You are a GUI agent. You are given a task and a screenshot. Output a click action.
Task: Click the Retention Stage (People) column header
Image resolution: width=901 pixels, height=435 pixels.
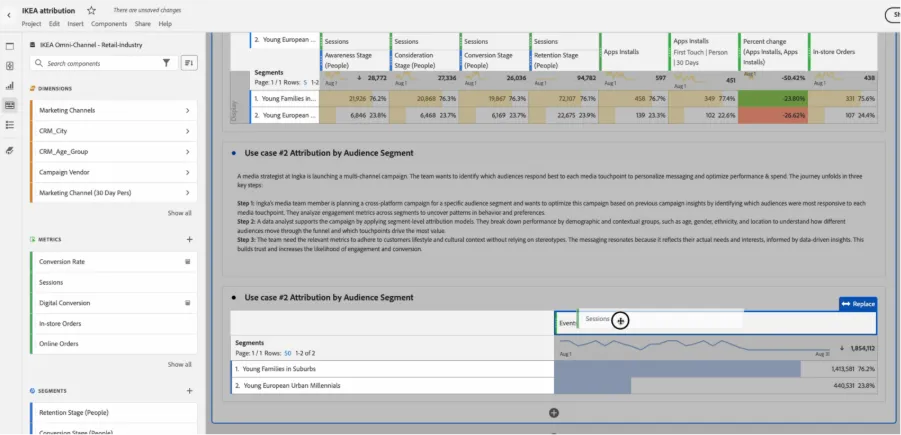pyautogui.click(x=564, y=60)
